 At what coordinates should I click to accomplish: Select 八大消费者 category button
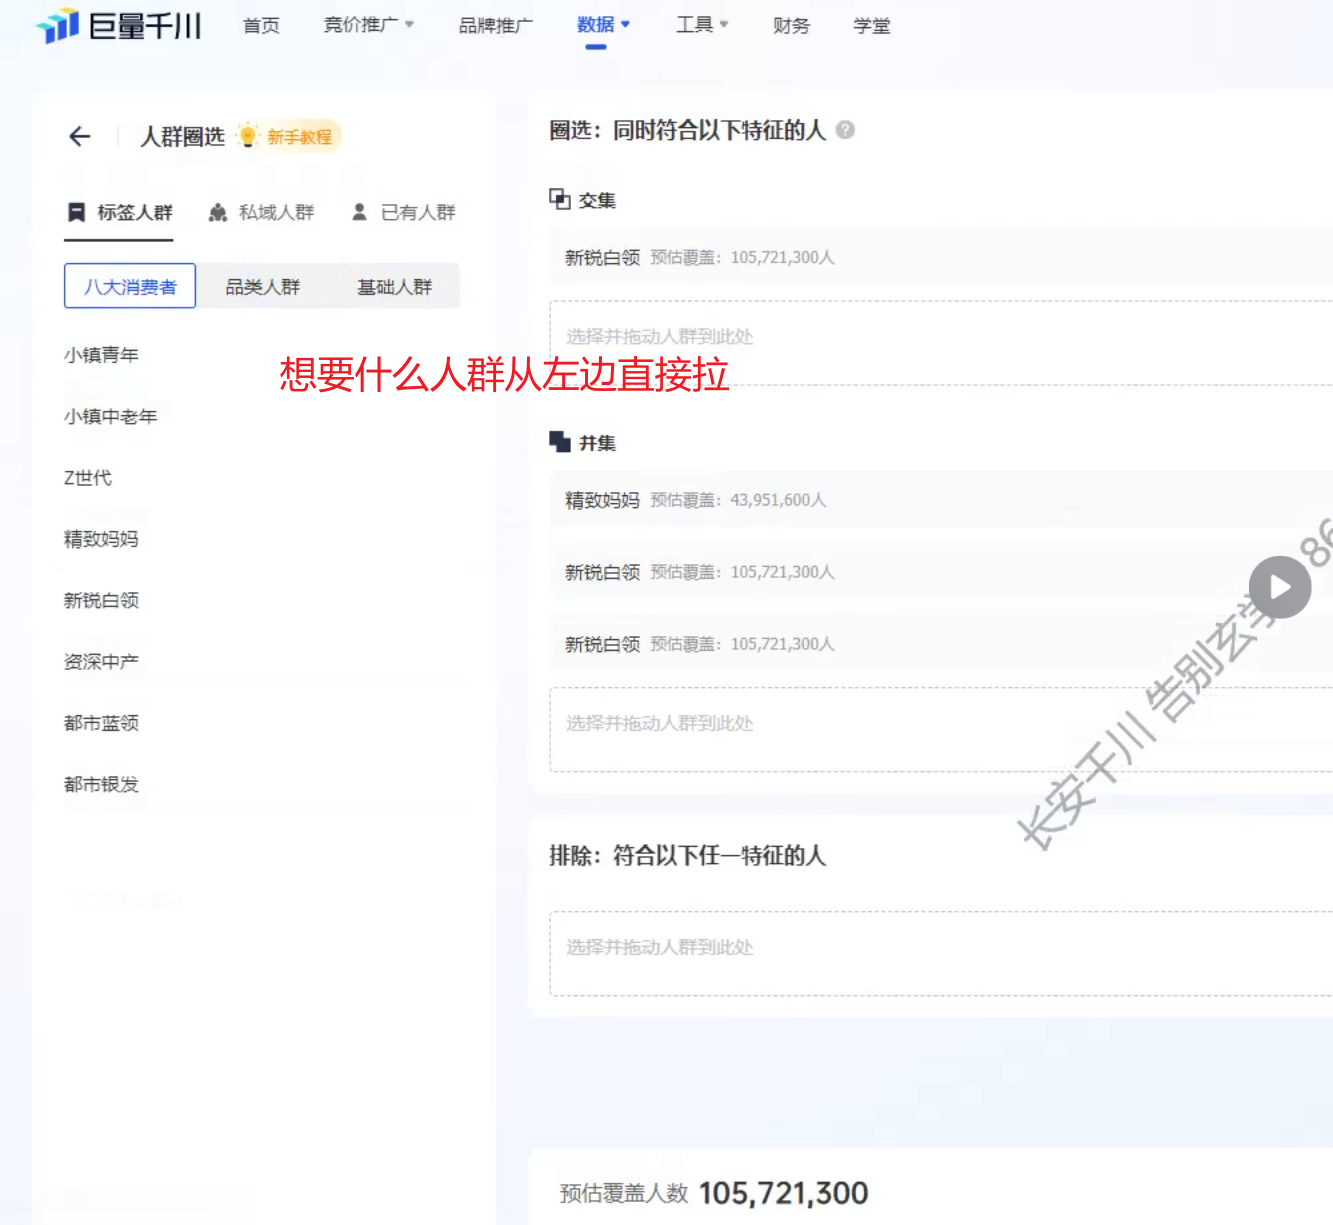(130, 287)
